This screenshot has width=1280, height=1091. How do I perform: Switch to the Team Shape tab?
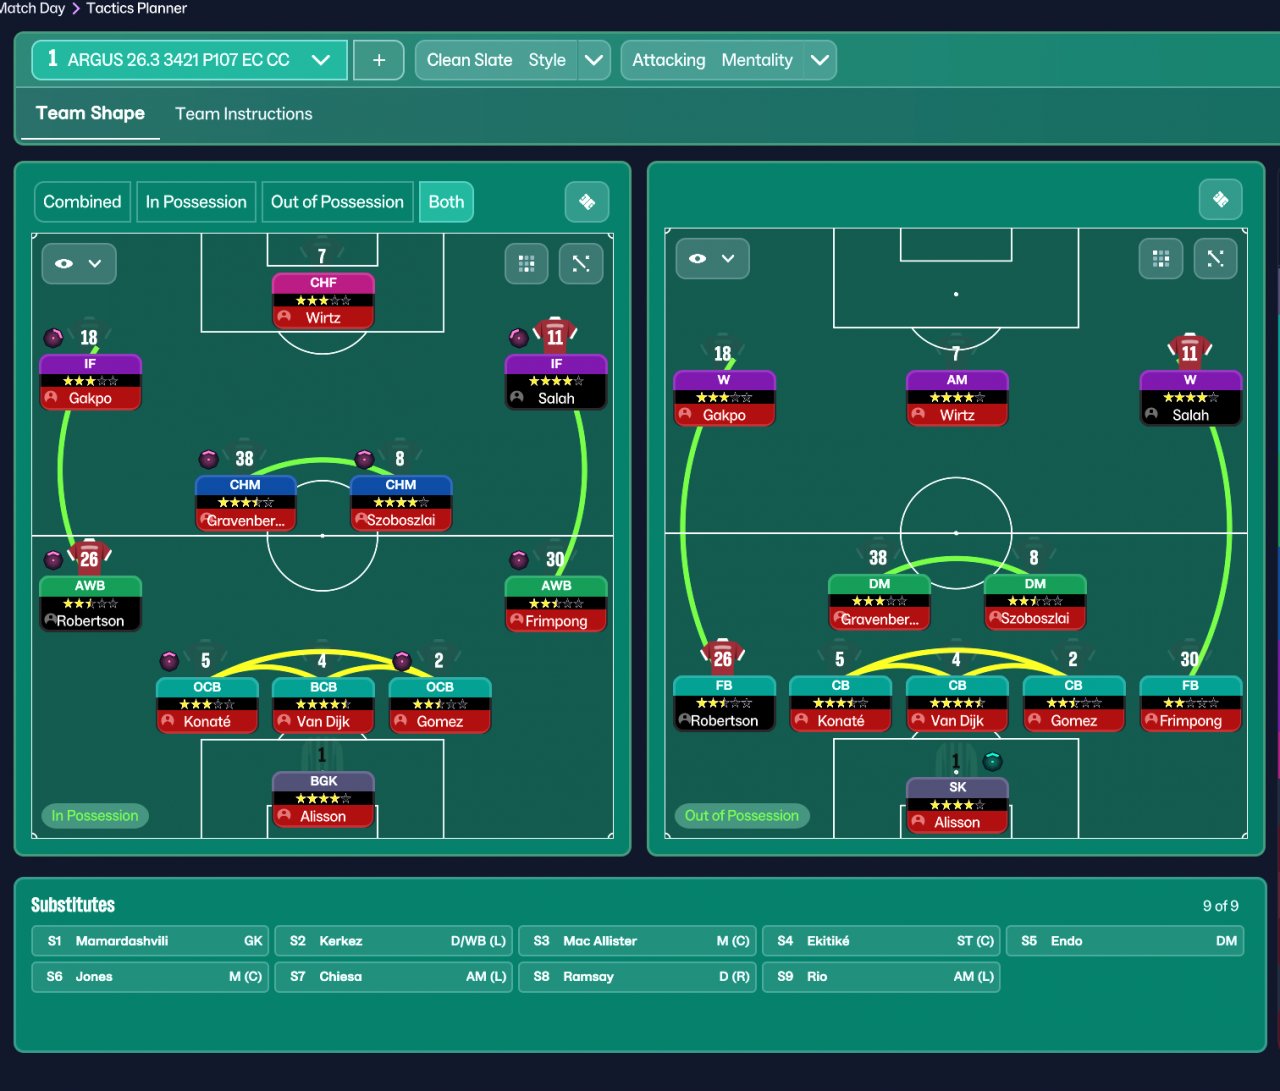pos(90,114)
